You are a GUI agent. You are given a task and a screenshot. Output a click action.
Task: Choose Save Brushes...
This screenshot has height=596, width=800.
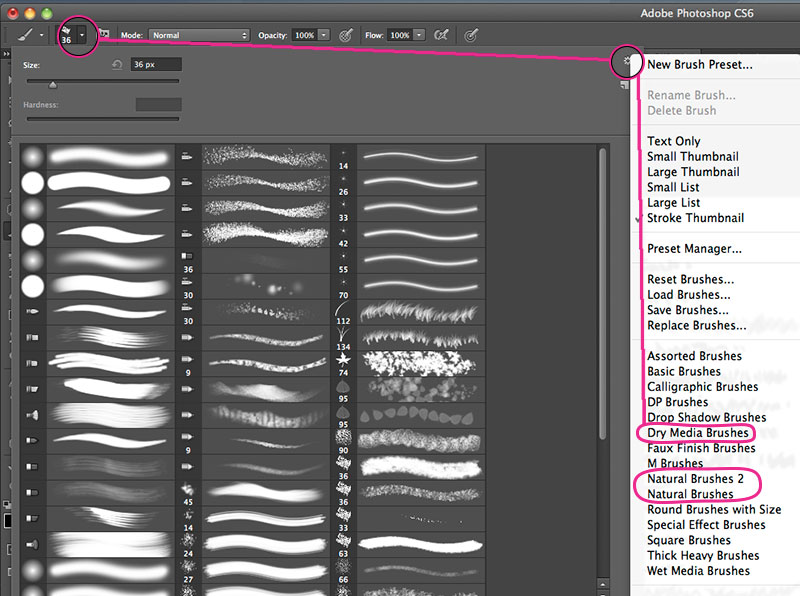688,310
